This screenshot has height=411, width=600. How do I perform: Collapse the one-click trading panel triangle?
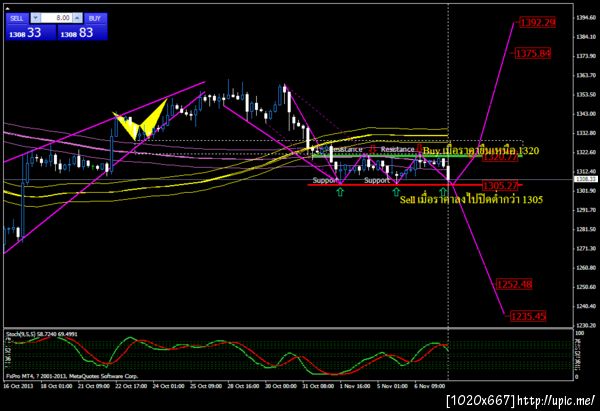click(x=9, y=8)
